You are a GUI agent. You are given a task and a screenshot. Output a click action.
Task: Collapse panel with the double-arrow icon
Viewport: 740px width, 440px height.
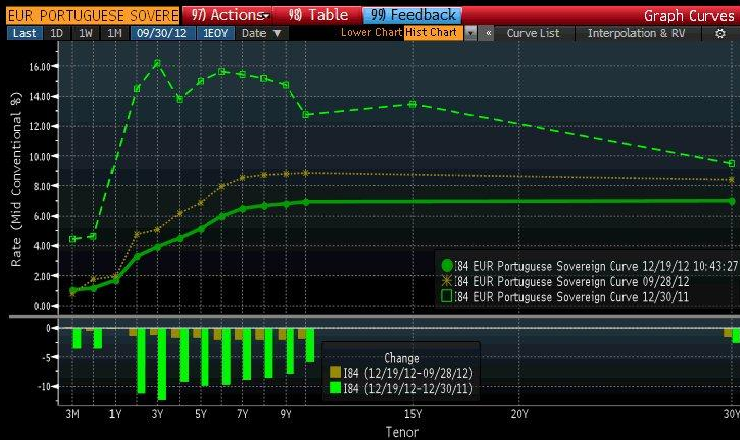(488, 33)
